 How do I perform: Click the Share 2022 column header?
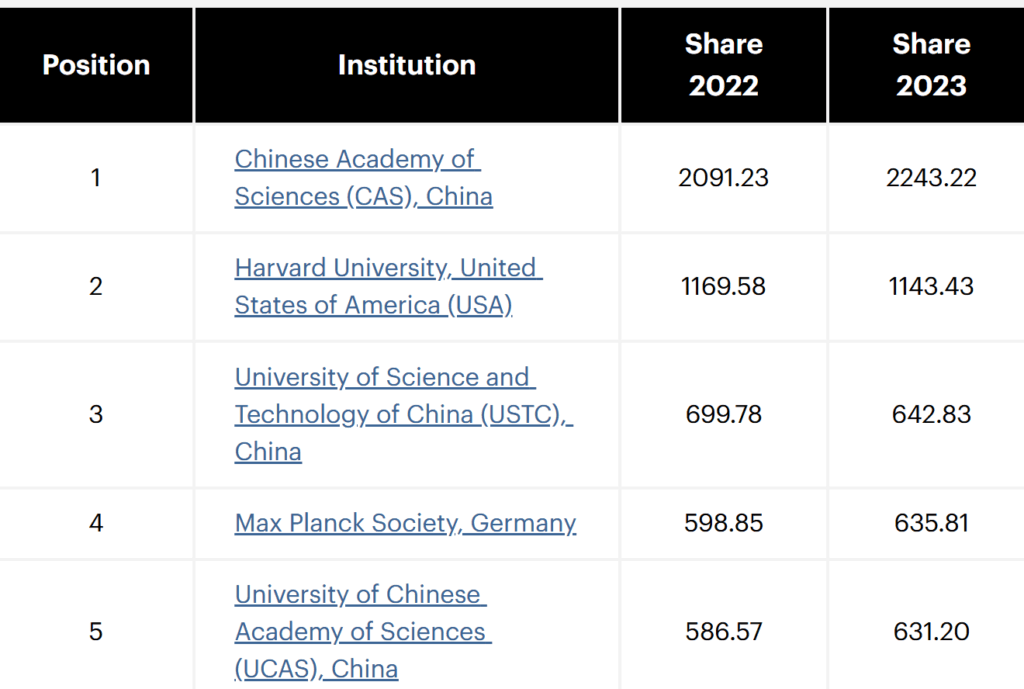click(x=724, y=65)
